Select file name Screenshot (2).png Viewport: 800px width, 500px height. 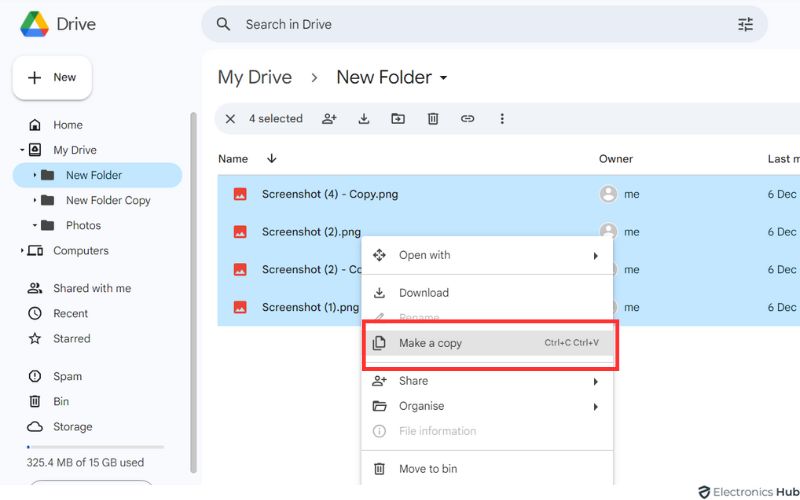click(x=311, y=232)
